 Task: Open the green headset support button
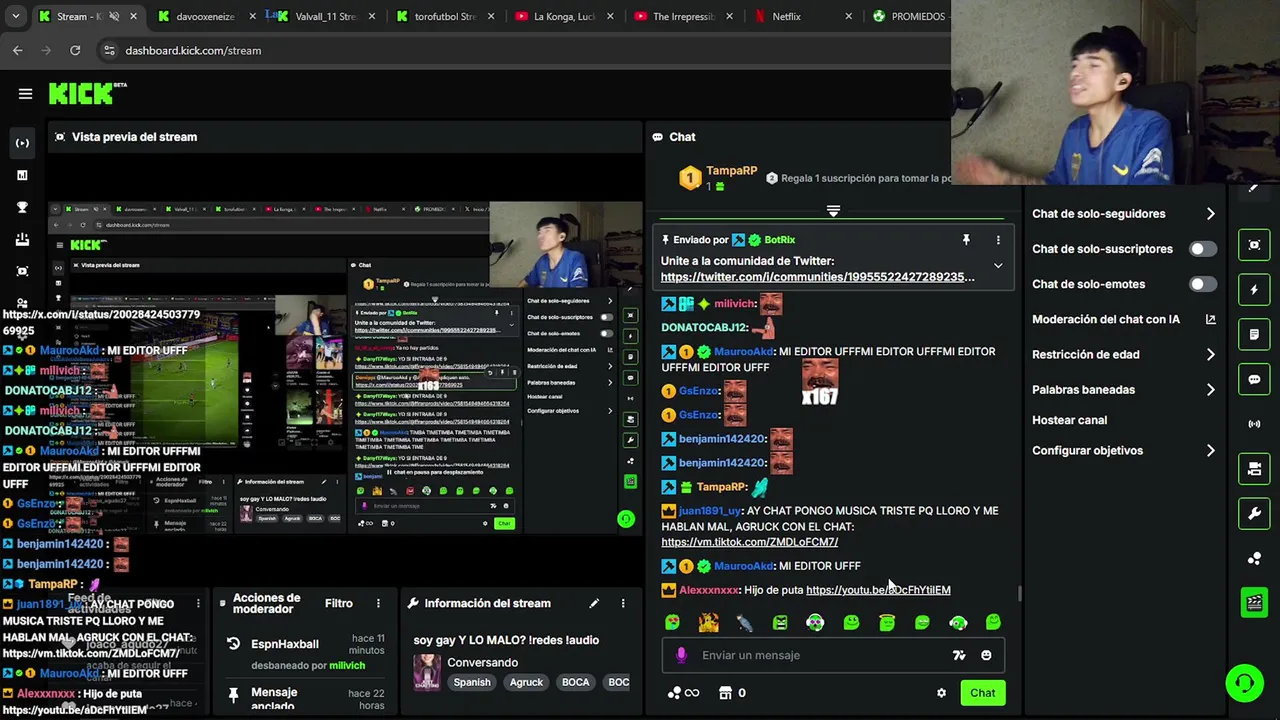[1245, 684]
